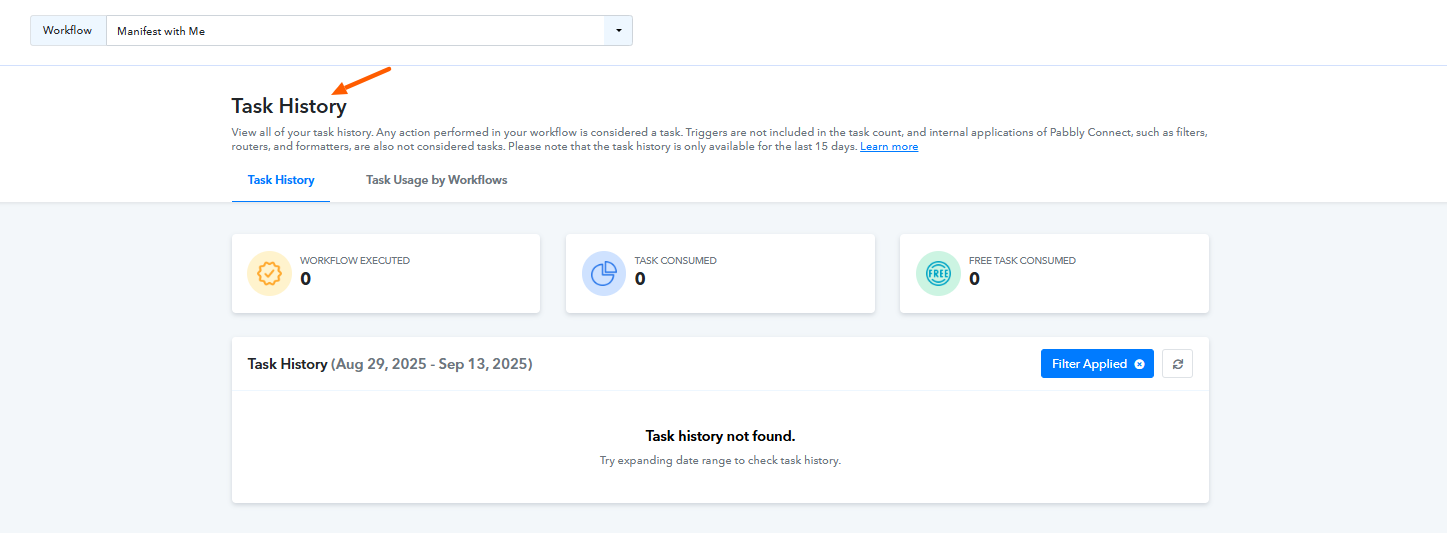Click the refresh icon beside Filter Applied
1447x533 pixels.
[x=1177, y=364]
